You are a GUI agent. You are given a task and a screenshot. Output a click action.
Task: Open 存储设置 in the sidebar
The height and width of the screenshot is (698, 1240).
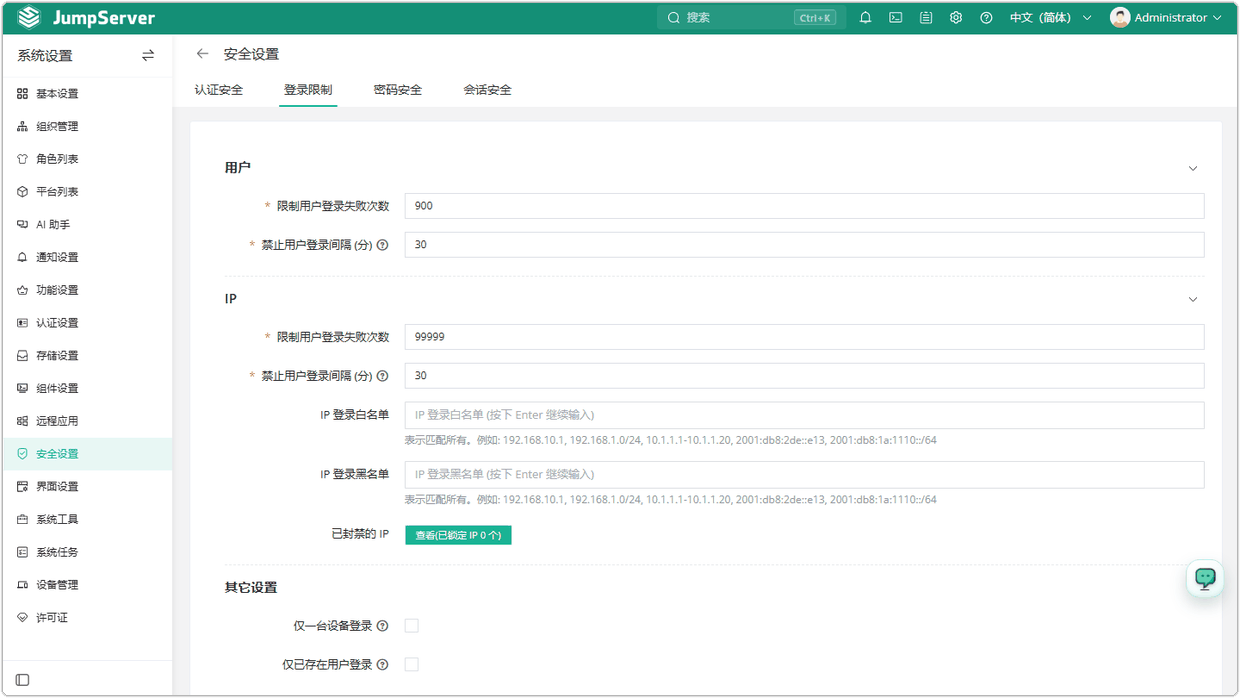[86, 356]
